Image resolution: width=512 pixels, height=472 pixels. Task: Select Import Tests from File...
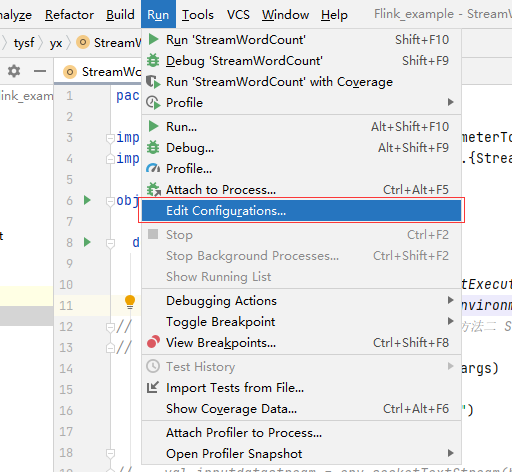click(301, 388)
